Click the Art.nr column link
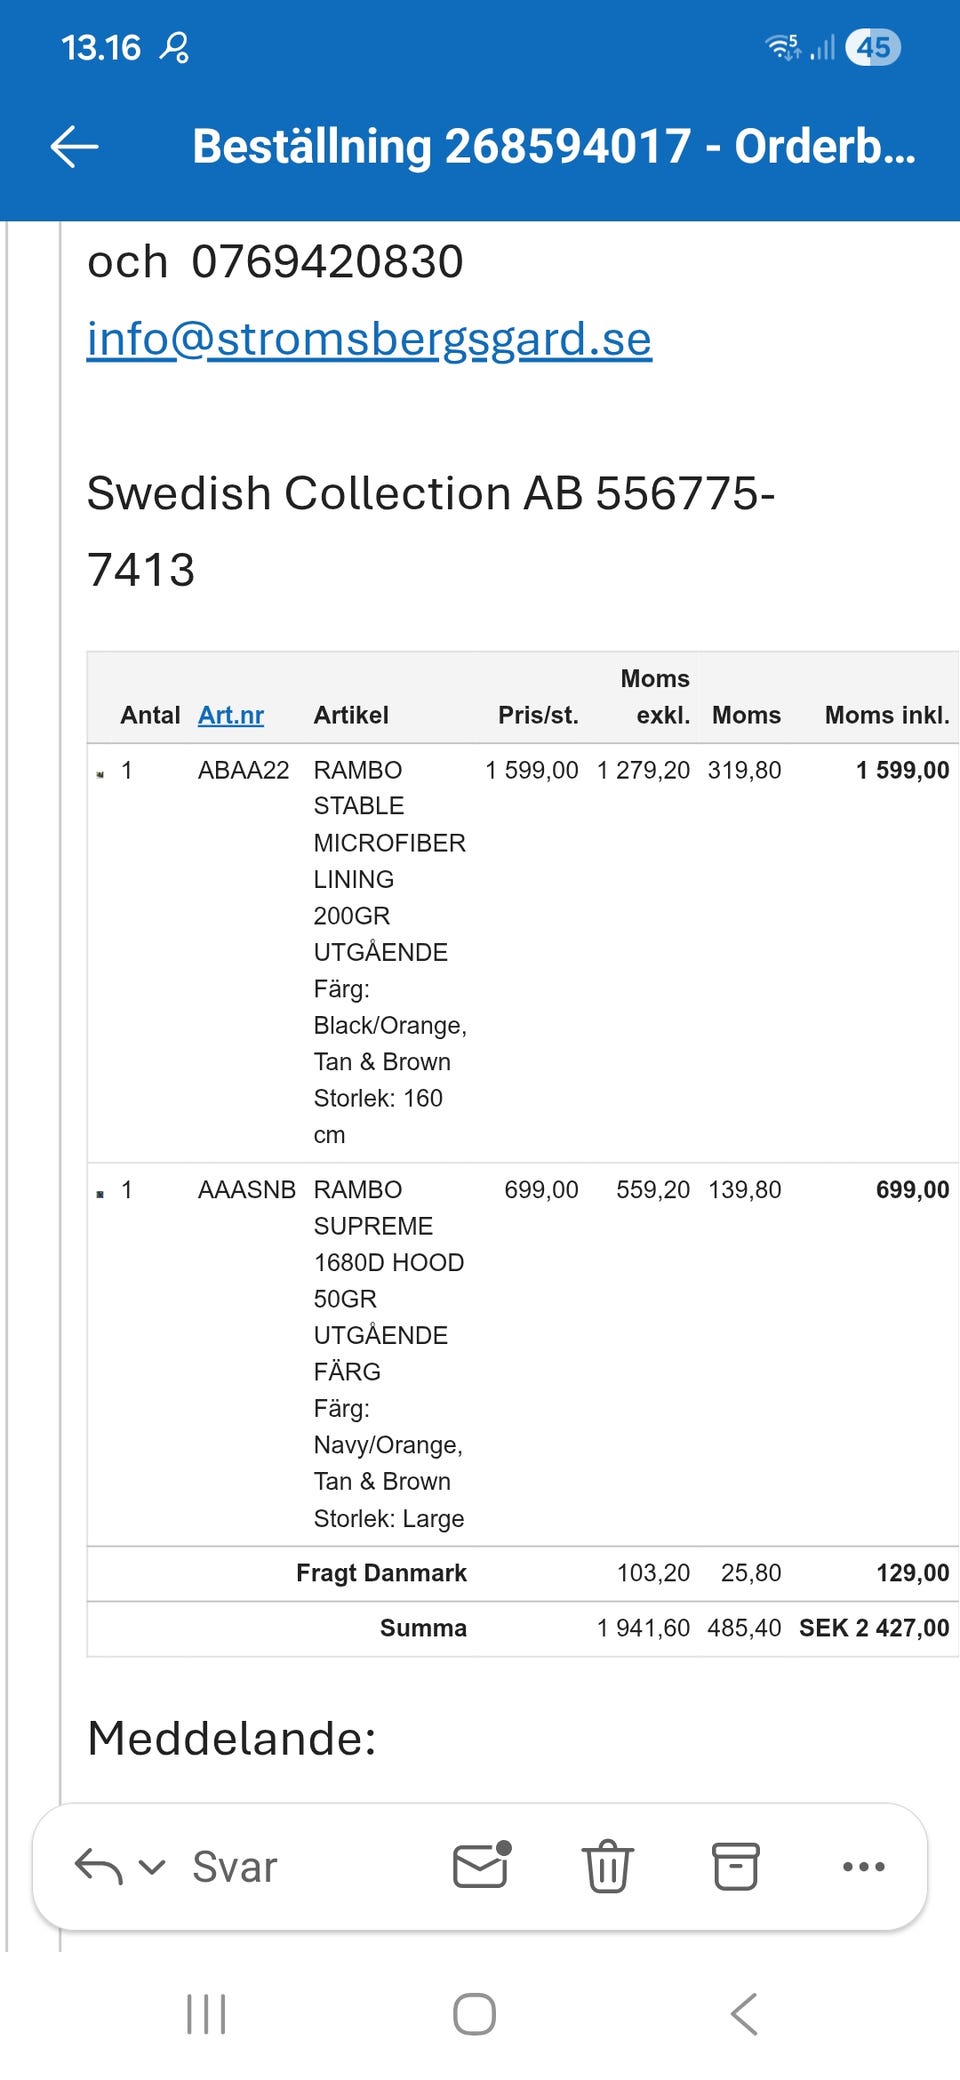Screen dimensions: 960x2080 (231, 715)
